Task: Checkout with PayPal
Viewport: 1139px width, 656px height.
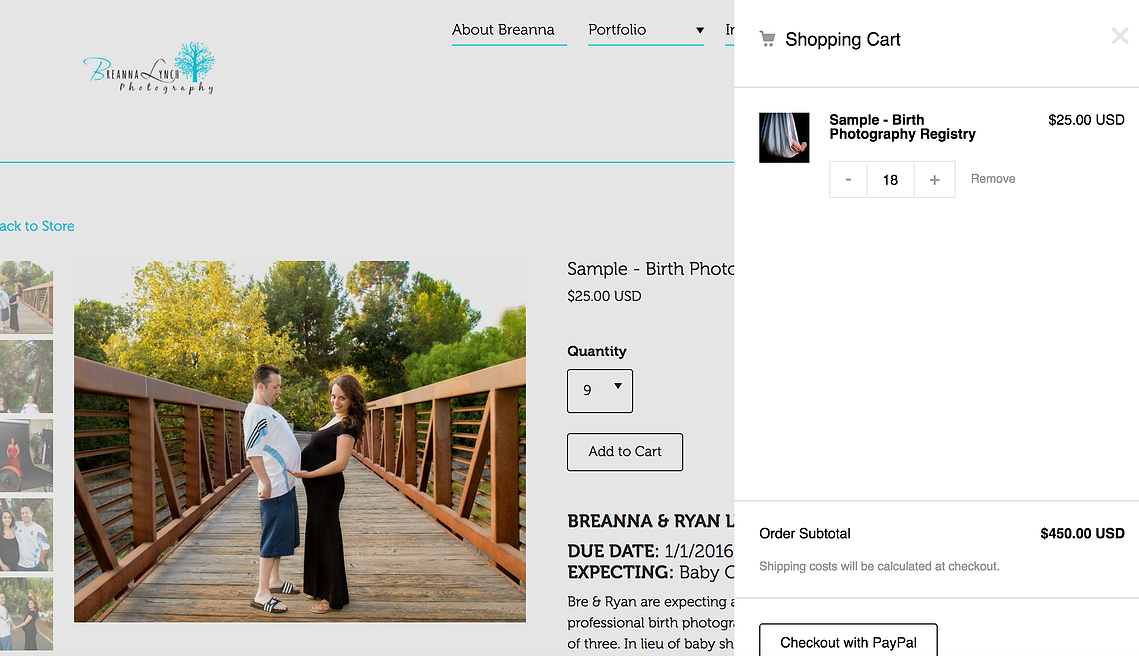Action: (x=847, y=642)
